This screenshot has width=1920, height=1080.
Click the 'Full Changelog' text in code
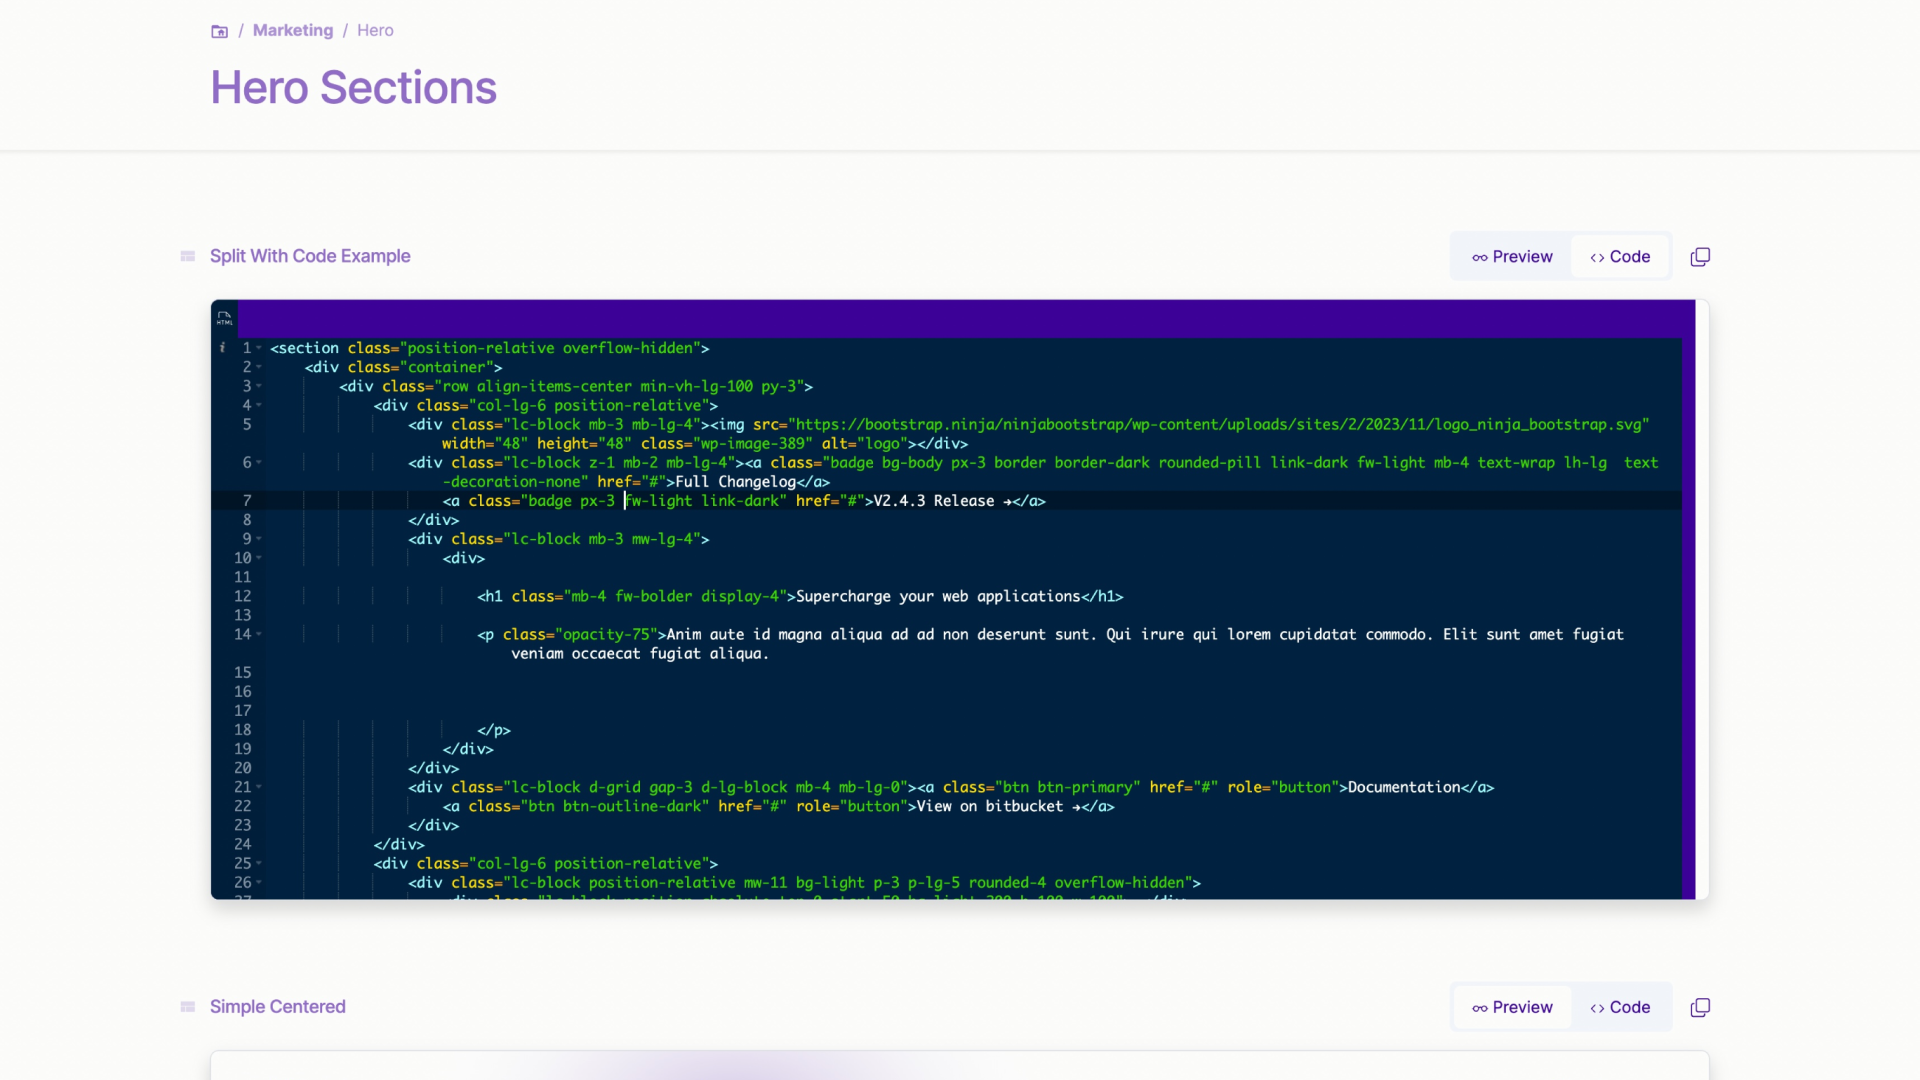(736, 482)
